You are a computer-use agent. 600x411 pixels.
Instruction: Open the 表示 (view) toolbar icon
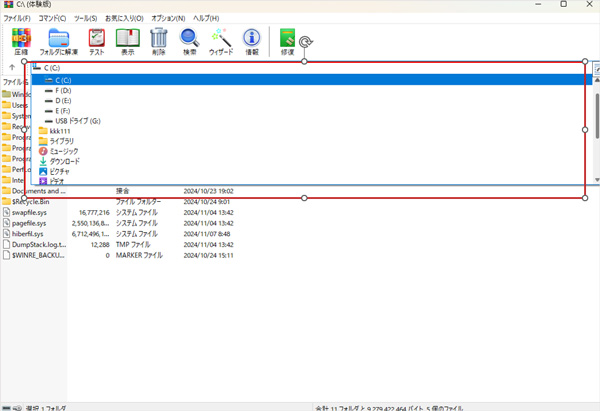tap(127, 41)
